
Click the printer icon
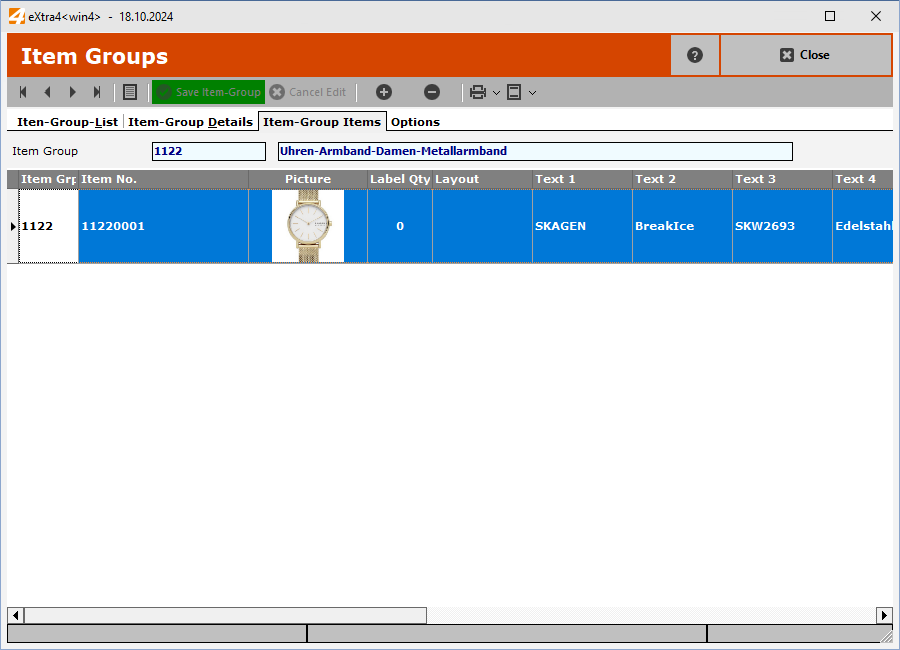[478, 92]
